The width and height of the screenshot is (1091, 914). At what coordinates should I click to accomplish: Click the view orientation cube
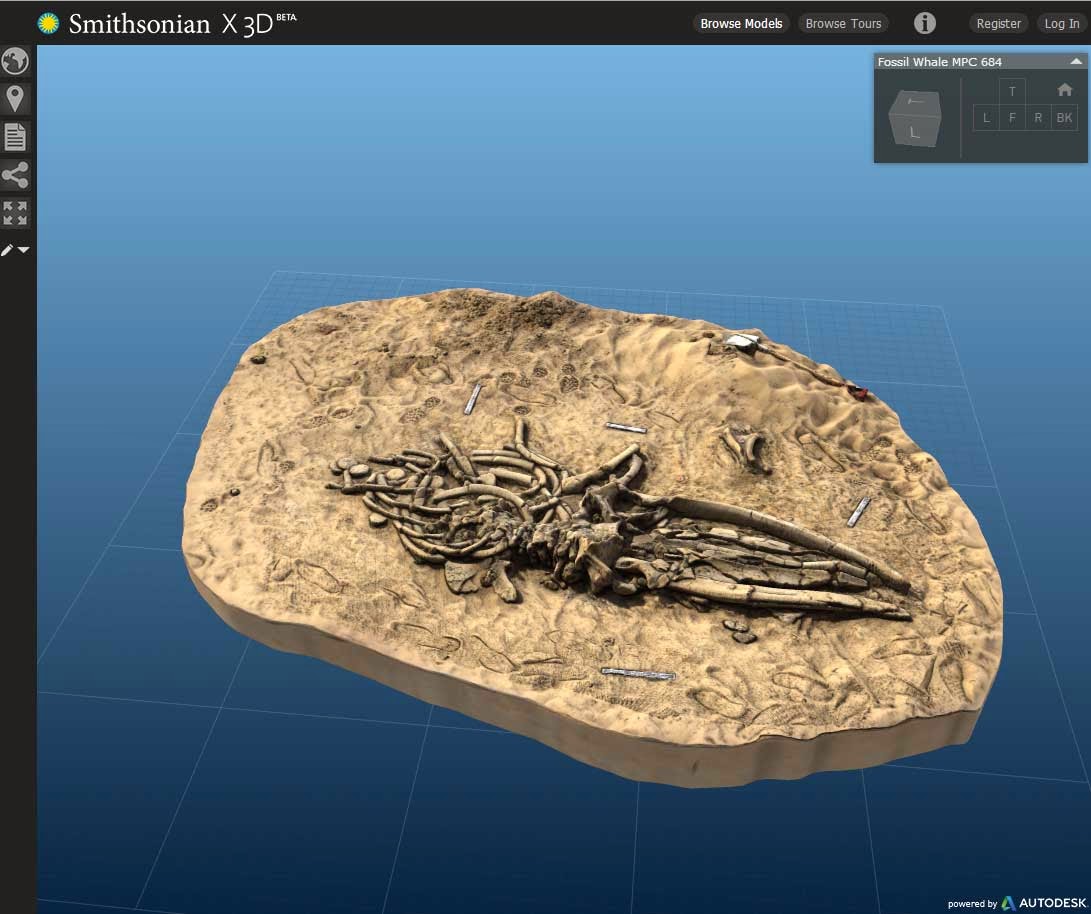click(x=915, y=118)
